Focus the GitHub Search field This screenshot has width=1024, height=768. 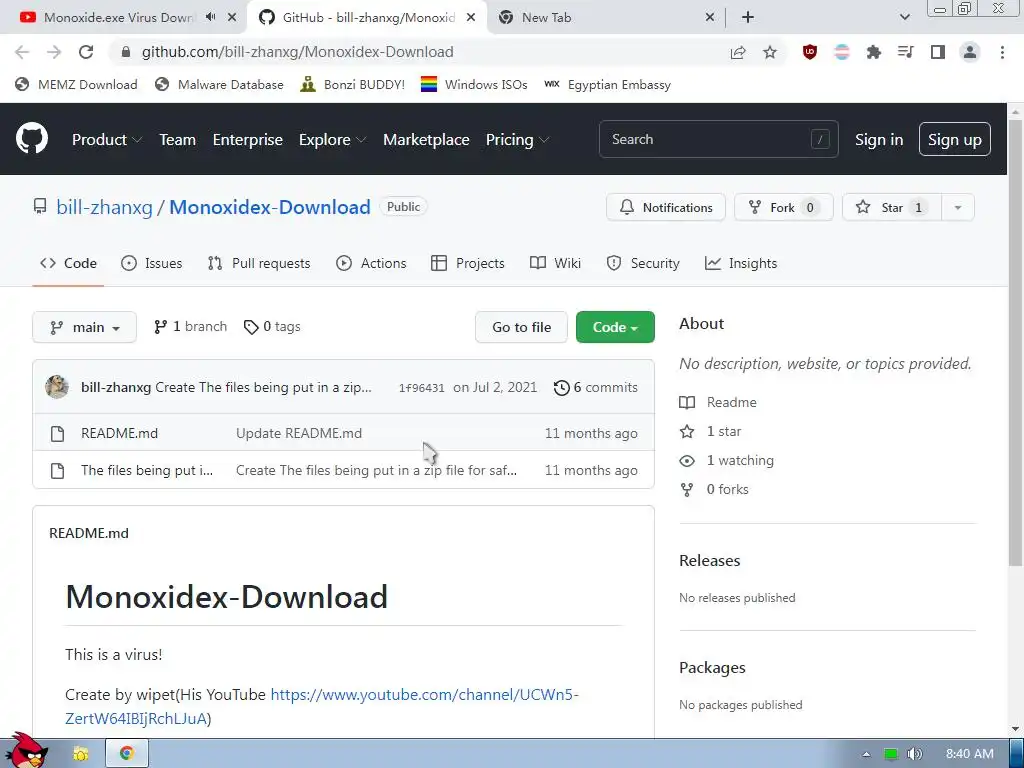coord(718,139)
